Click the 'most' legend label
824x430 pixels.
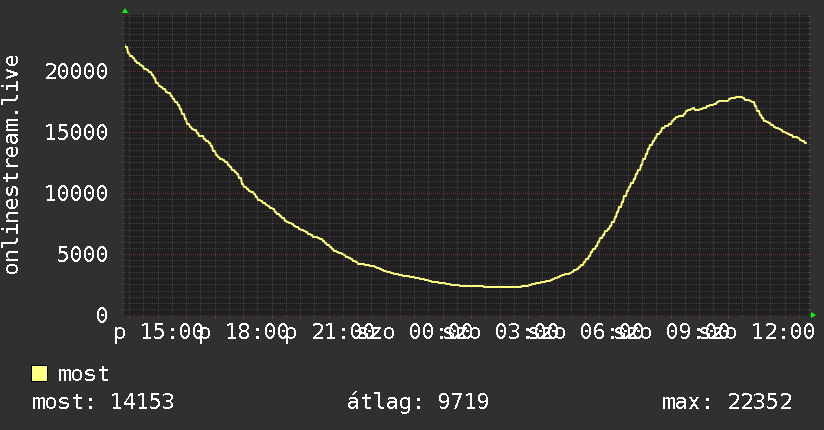point(83,374)
